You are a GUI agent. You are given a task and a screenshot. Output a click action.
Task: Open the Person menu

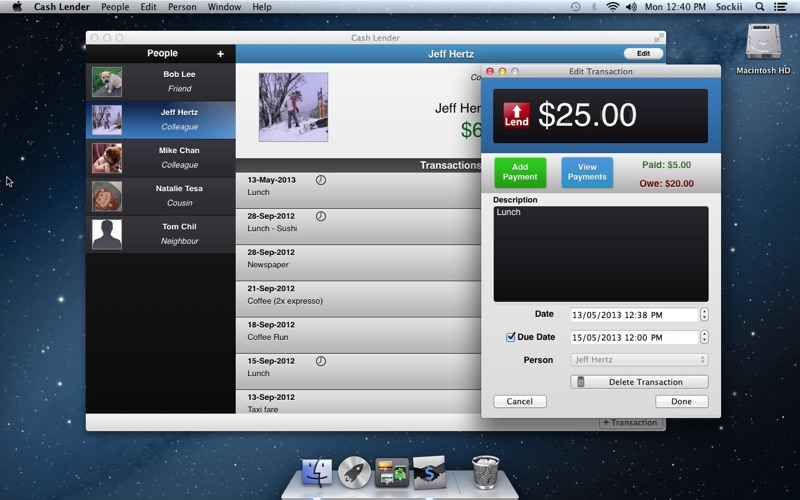coord(182,7)
